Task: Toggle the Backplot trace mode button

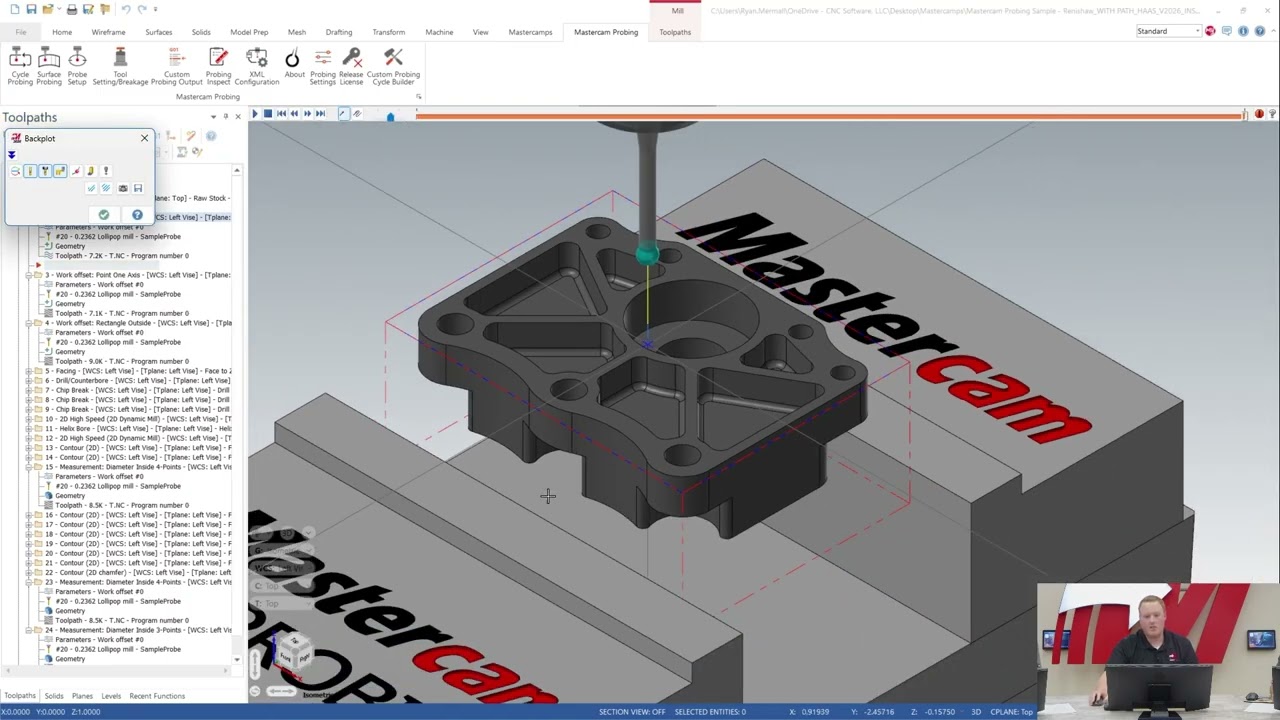Action: 343,114
